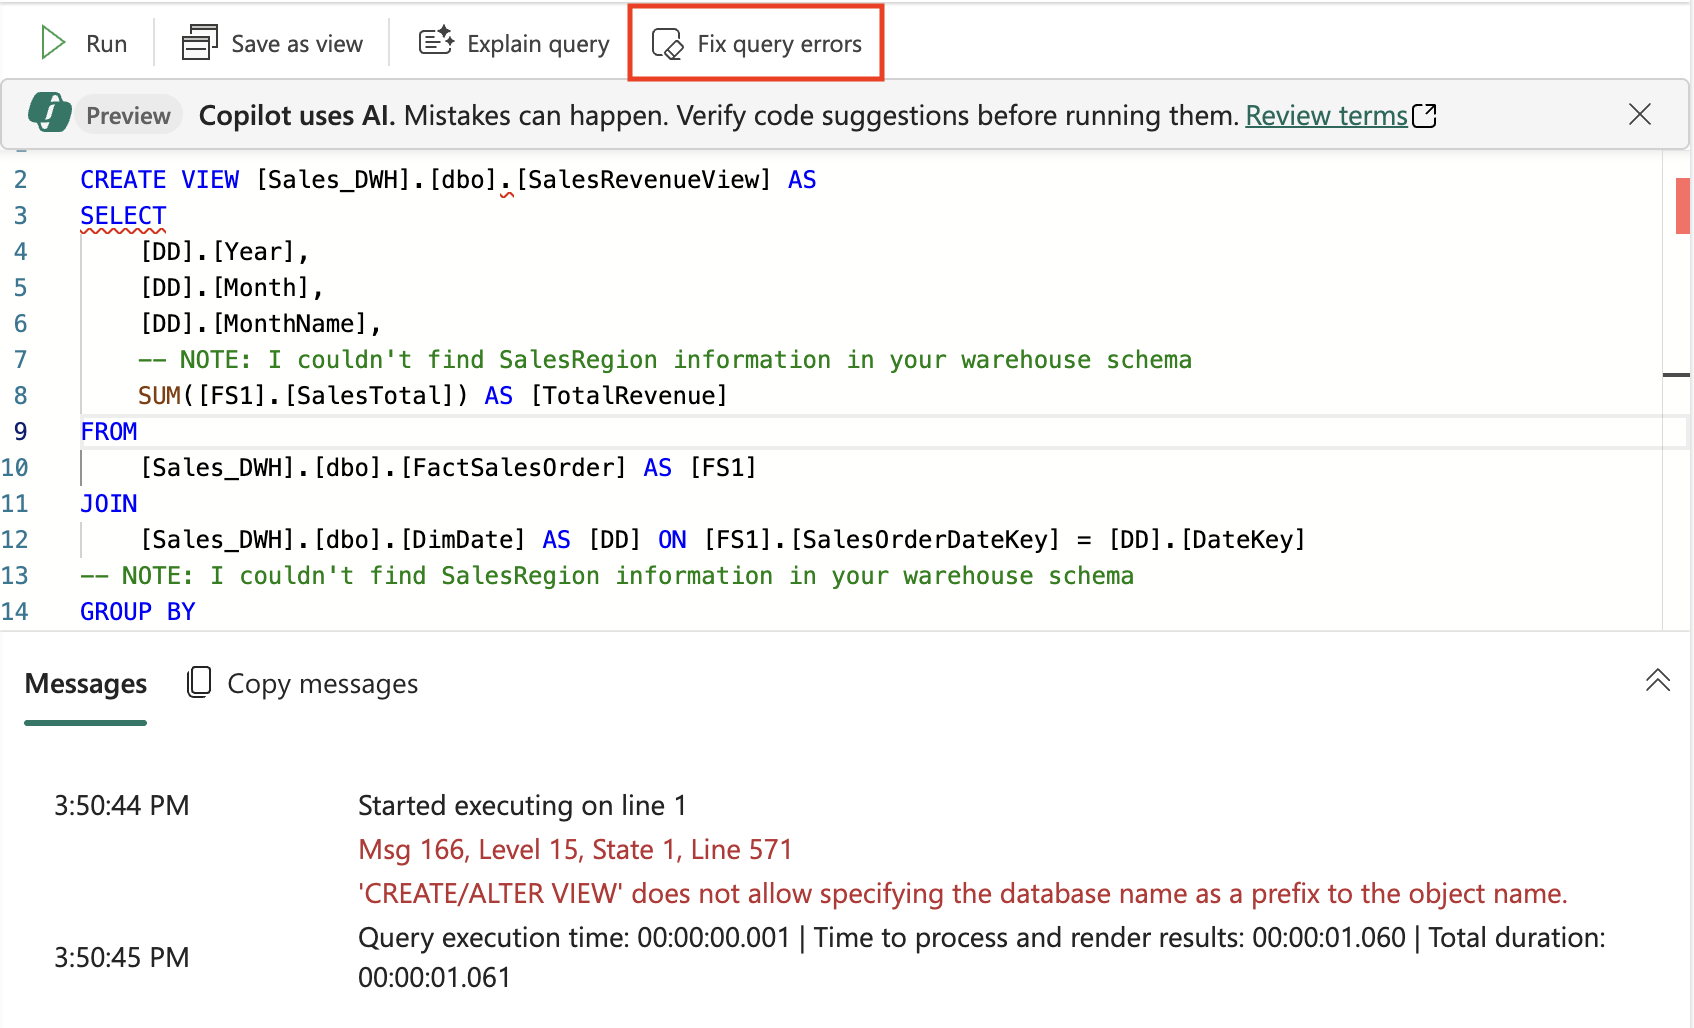Viewport: 1694px width, 1028px height.
Task: Click the CREATE/ALTER VIEW error description
Action: (x=963, y=894)
